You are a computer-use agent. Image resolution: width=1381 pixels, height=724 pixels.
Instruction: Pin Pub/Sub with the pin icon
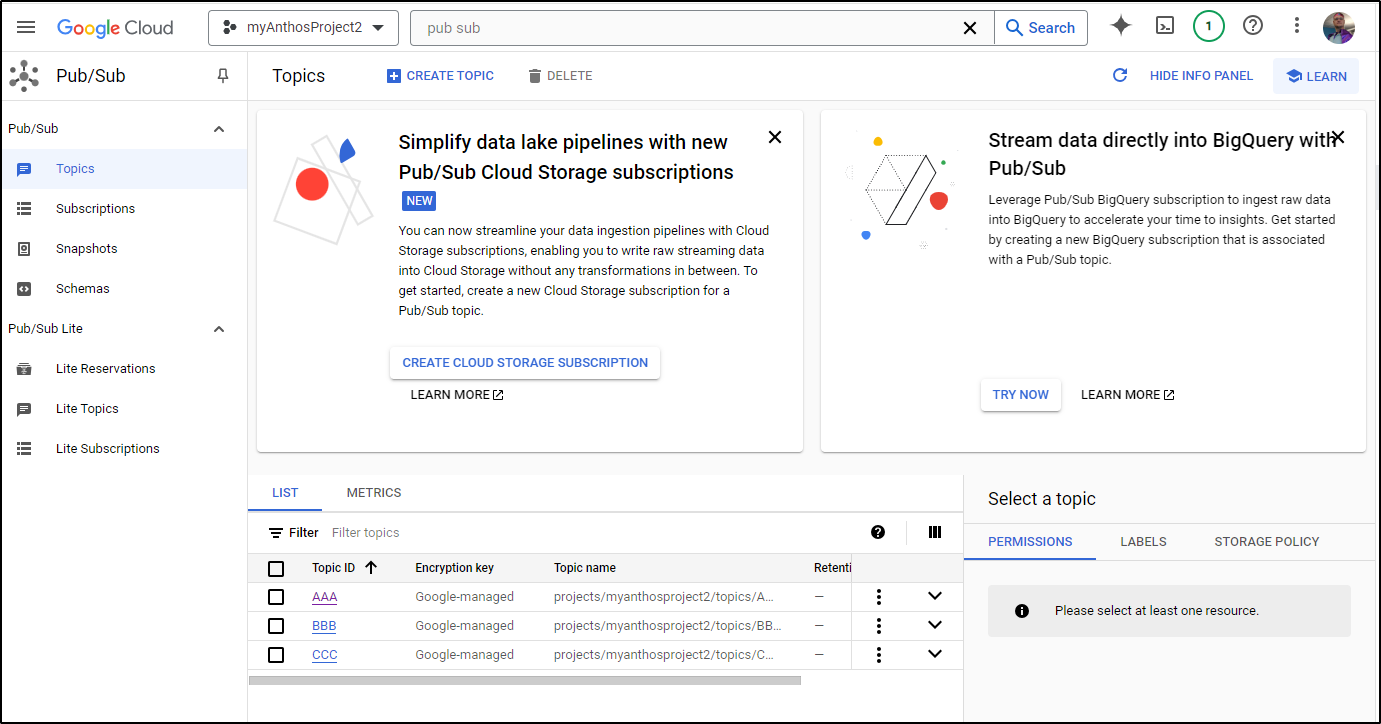click(x=223, y=76)
